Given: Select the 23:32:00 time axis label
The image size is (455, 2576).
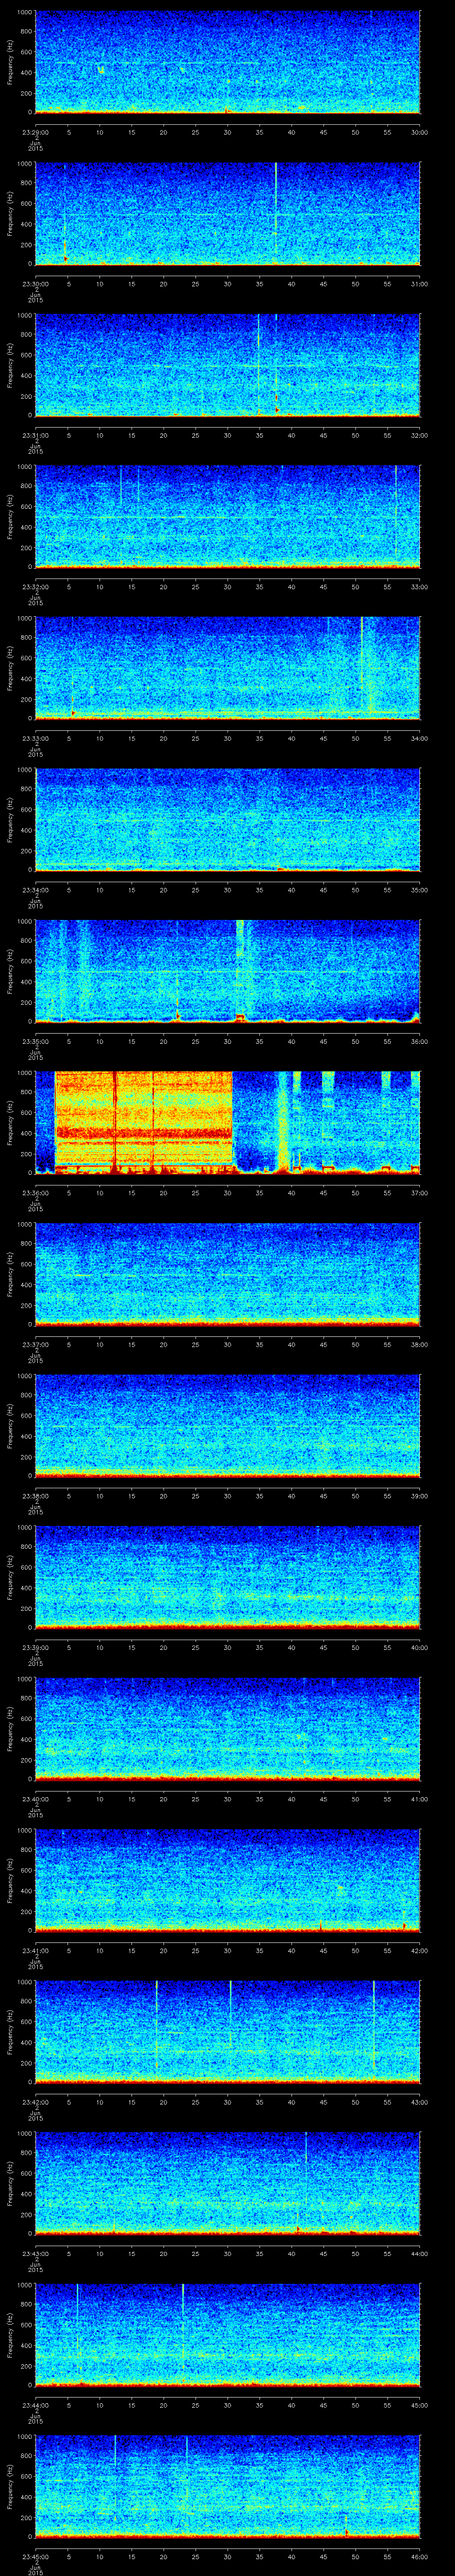Looking at the screenshot, I should click(x=35, y=586).
